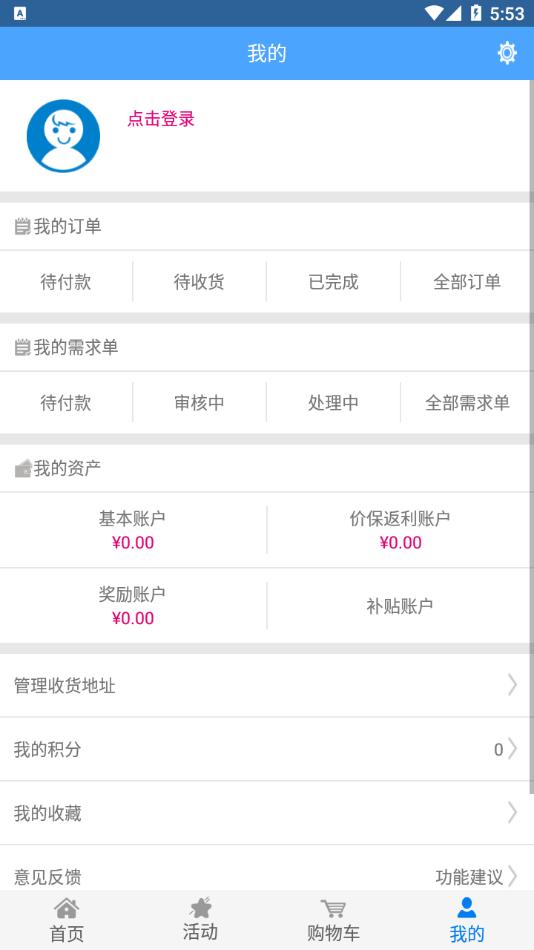This screenshot has width=534, height=950.
Task: Expand 我的积分 chevron arrow
Action: (512, 749)
